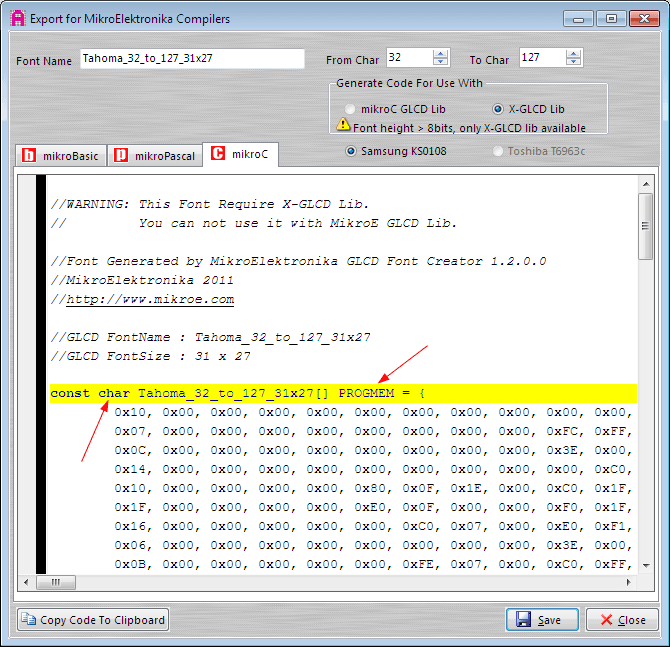Copy Code To Clipboard

[x=93, y=619]
